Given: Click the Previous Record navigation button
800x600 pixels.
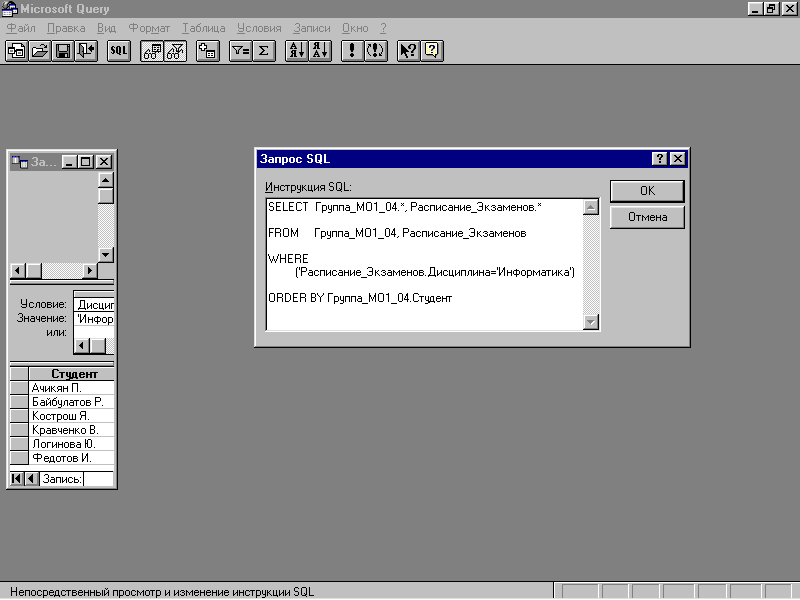Looking at the screenshot, I should pyautogui.click(x=32, y=479).
